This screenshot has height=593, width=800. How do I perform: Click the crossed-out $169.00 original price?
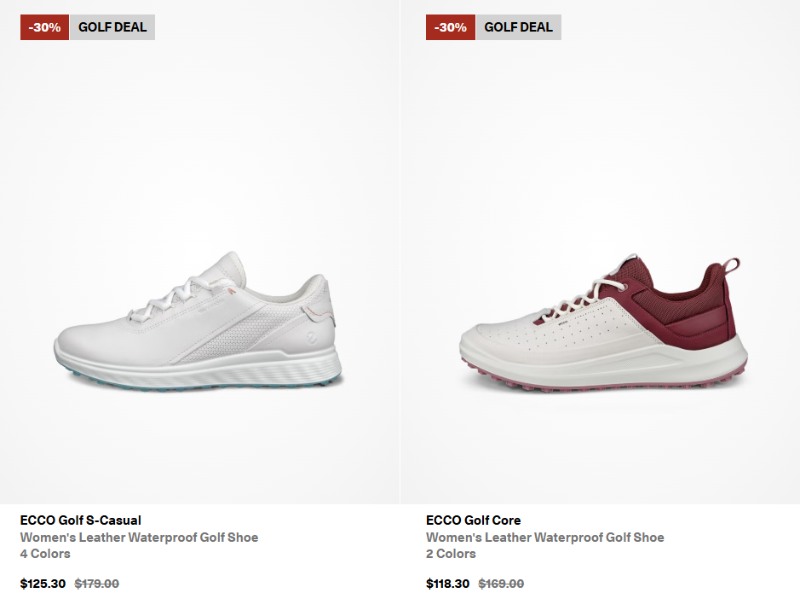point(501,583)
